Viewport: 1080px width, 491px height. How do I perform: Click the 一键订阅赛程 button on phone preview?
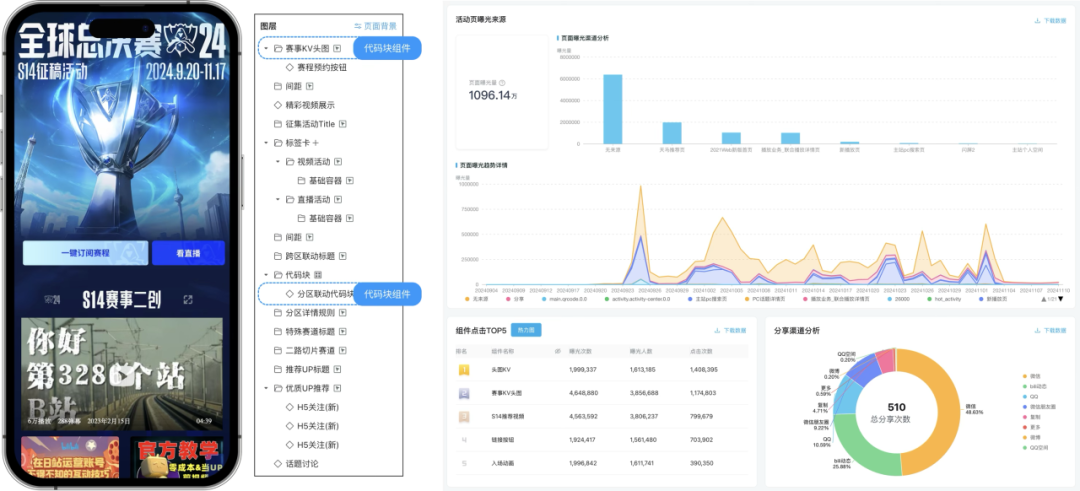pos(85,253)
